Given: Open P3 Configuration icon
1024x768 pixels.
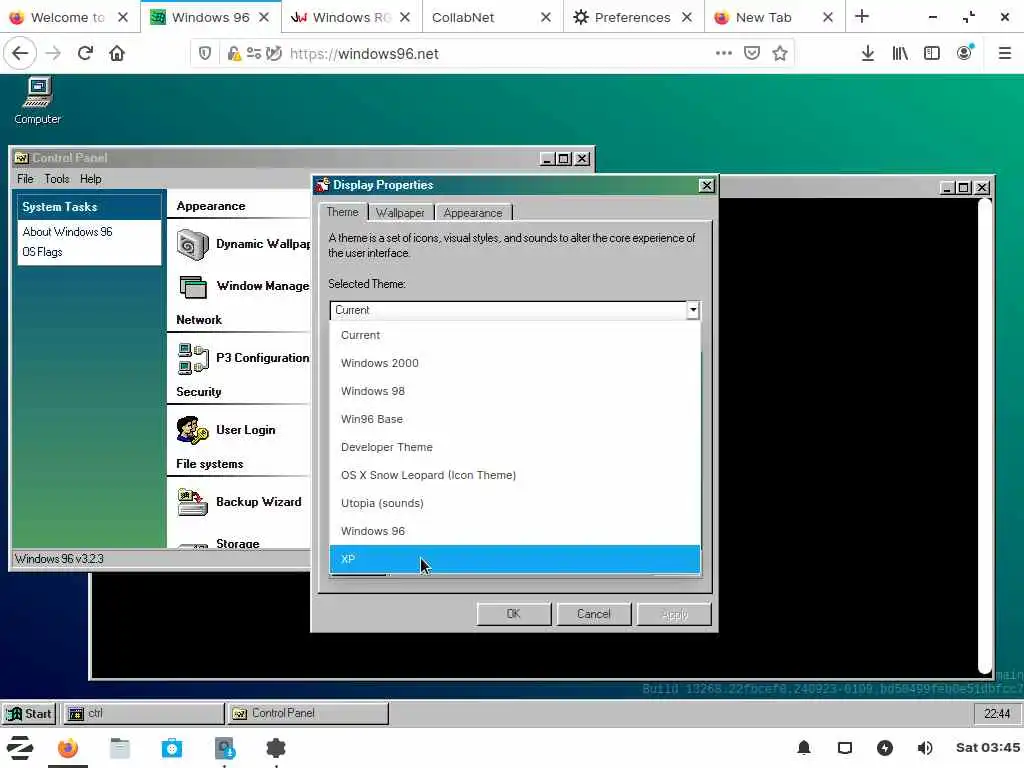Looking at the screenshot, I should [193, 359].
